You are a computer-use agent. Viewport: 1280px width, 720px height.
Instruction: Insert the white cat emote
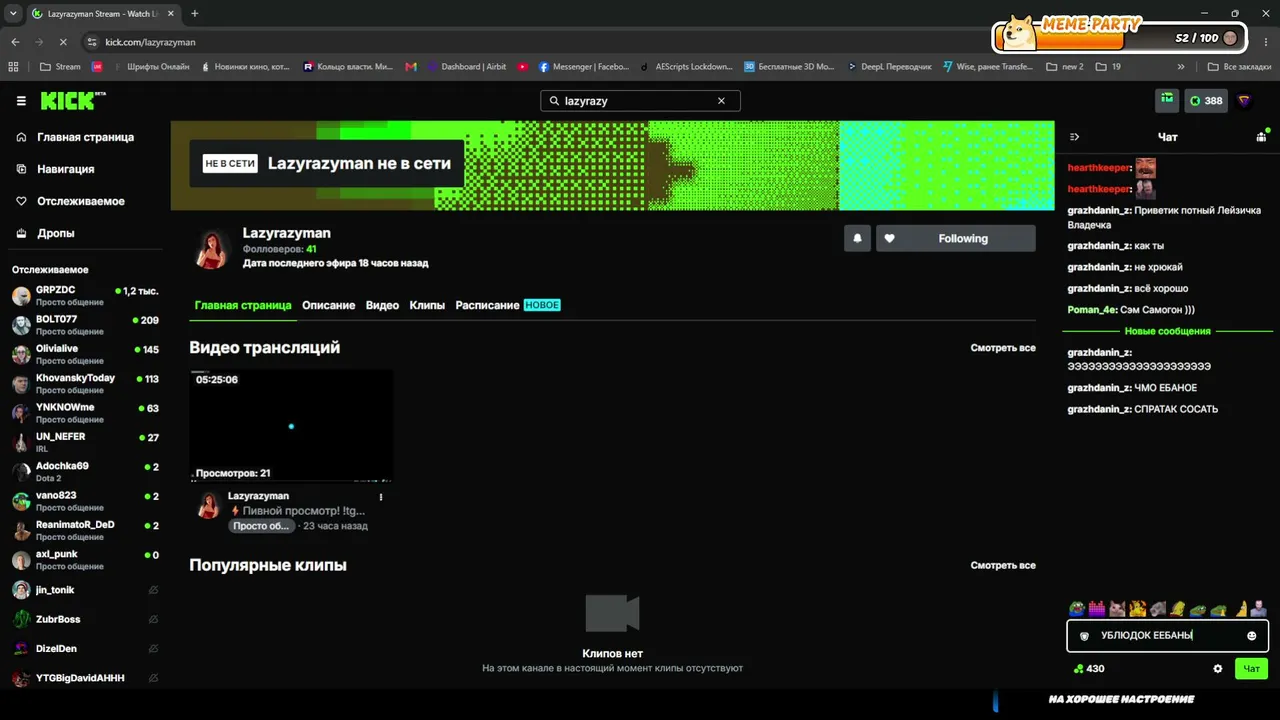(x=1117, y=608)
